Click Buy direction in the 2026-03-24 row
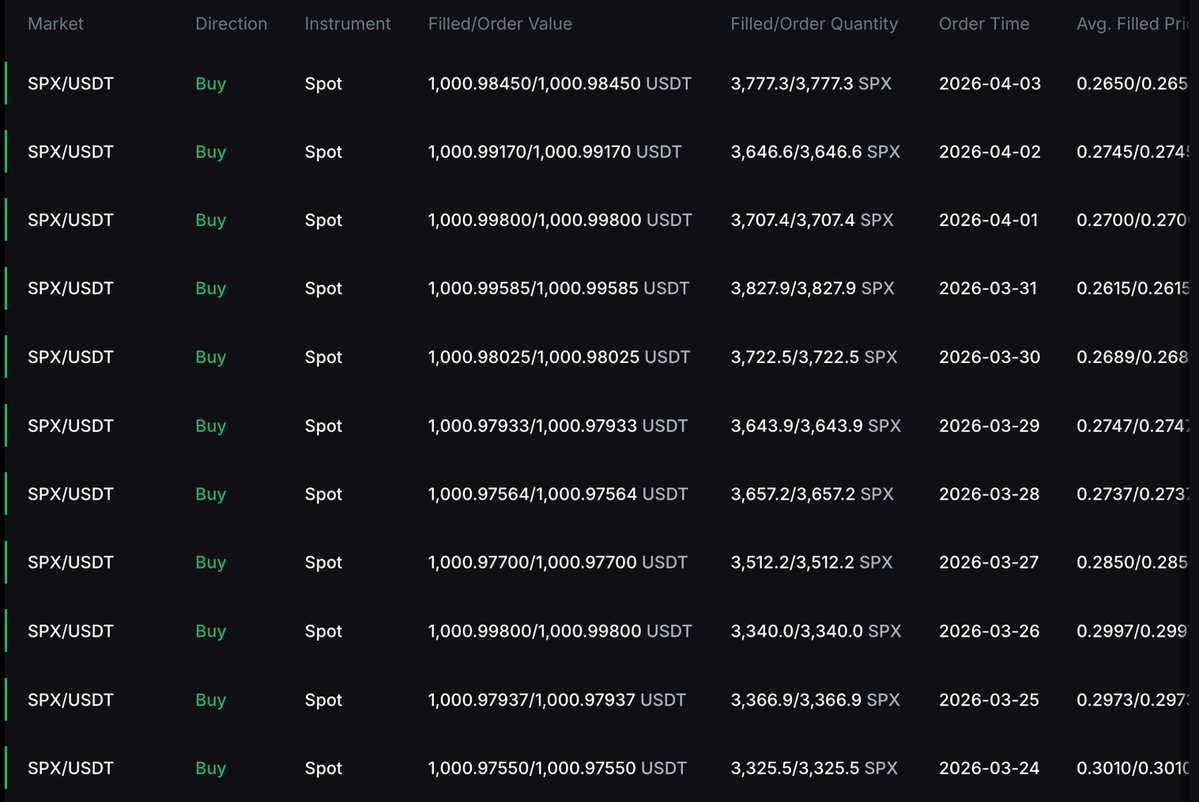Viewport: 1199px width, 802px height. (210, 768)
